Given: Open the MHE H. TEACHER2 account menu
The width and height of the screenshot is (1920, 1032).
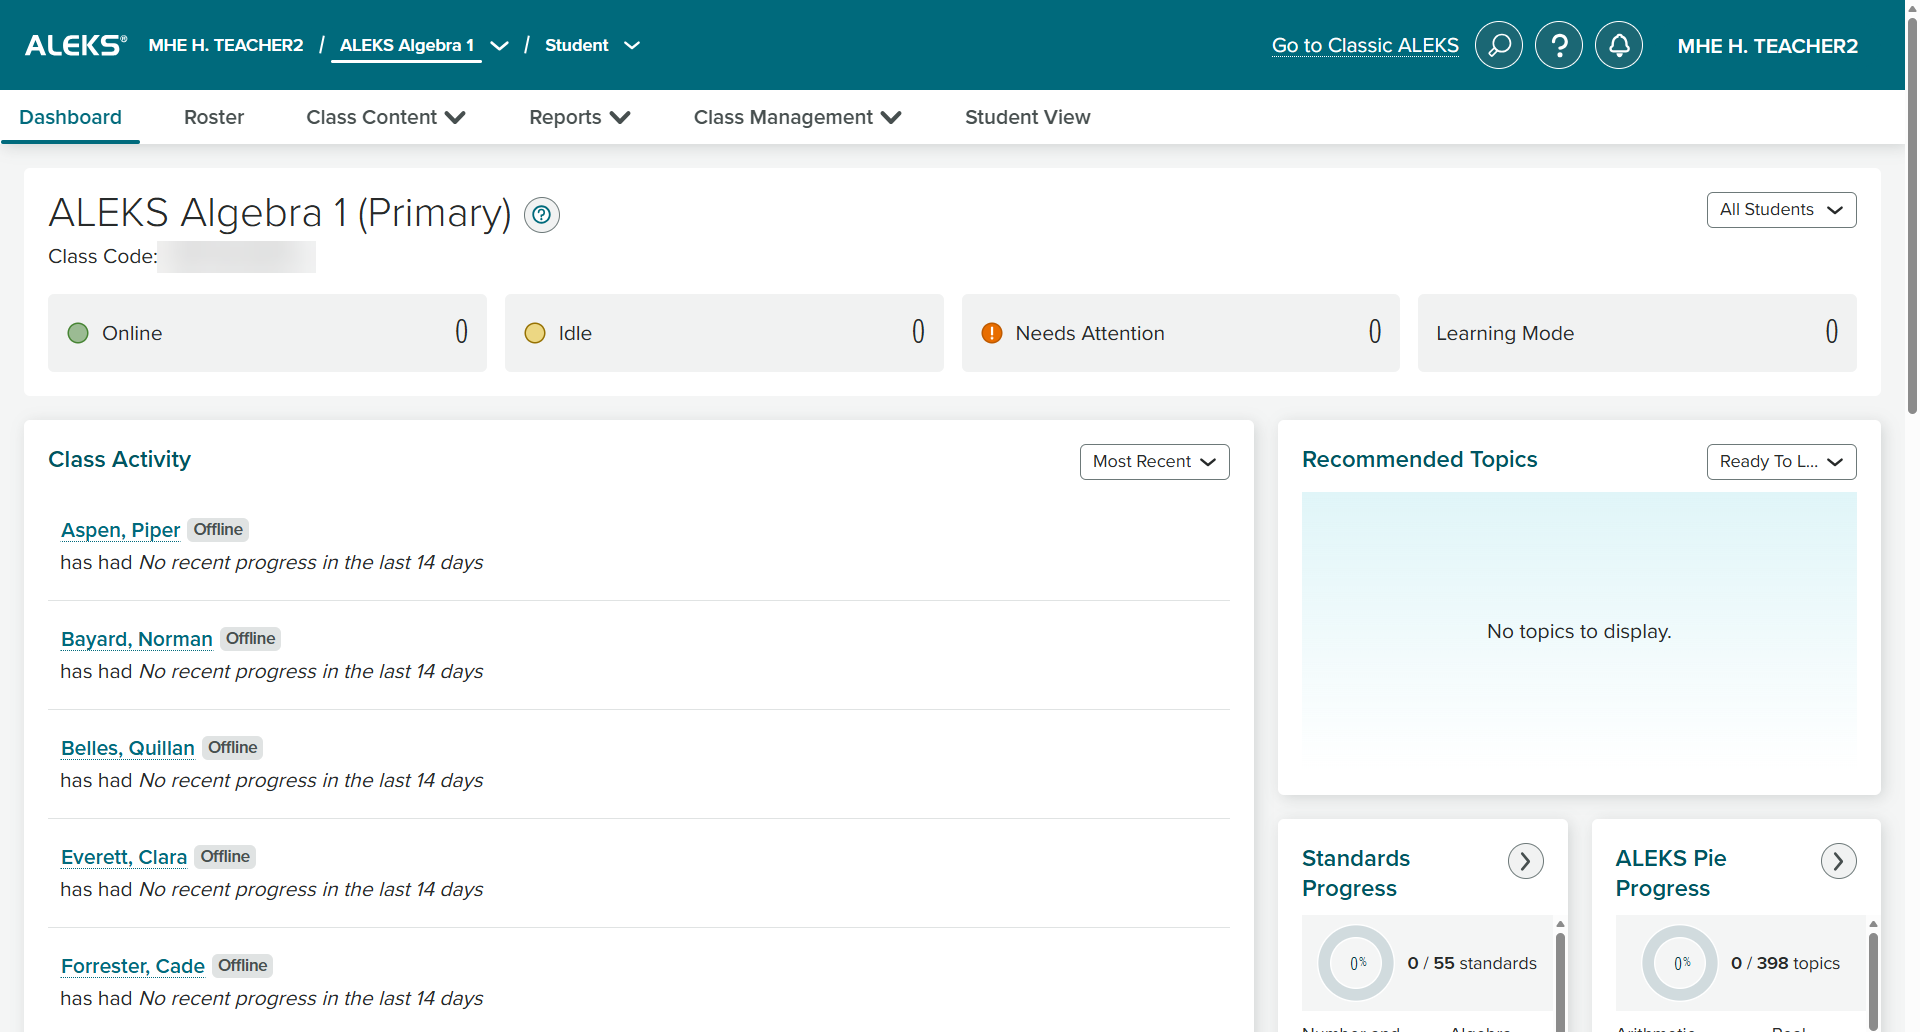Looking at the screenshot, I should [x=1767, y=46].
